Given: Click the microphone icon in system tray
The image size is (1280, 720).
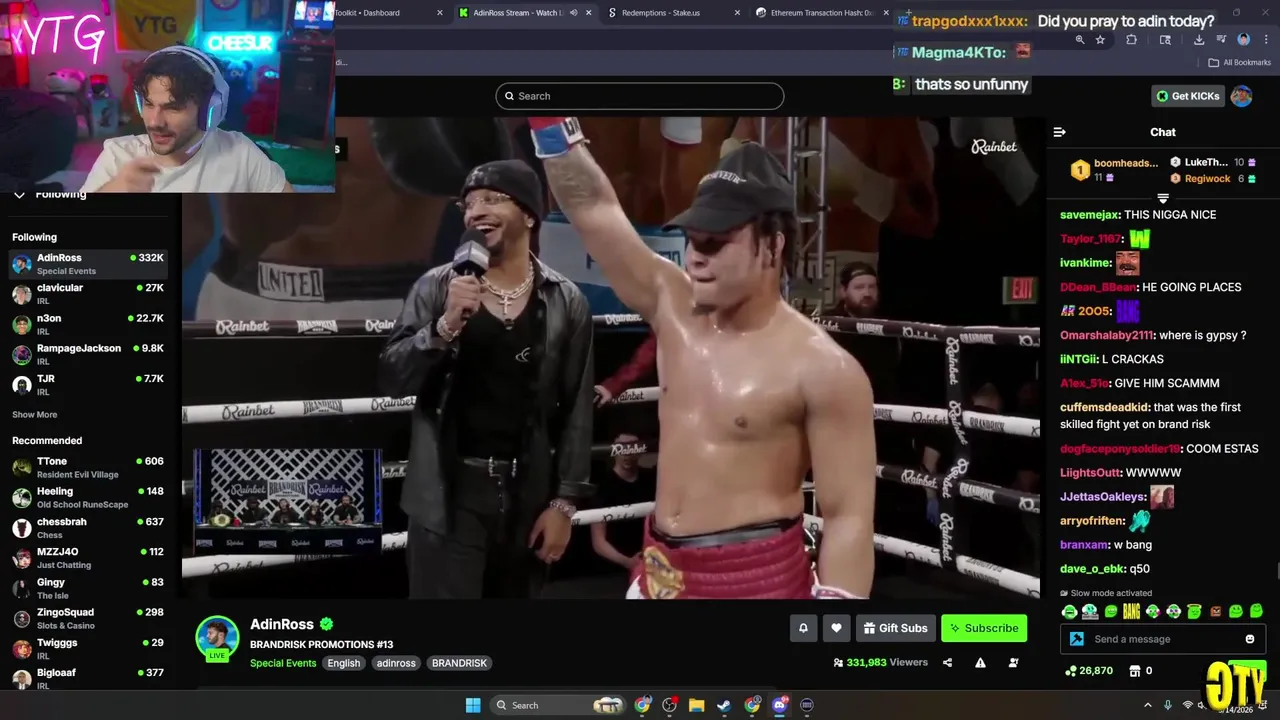Looking at the screenshot, I should point(1167,705).
